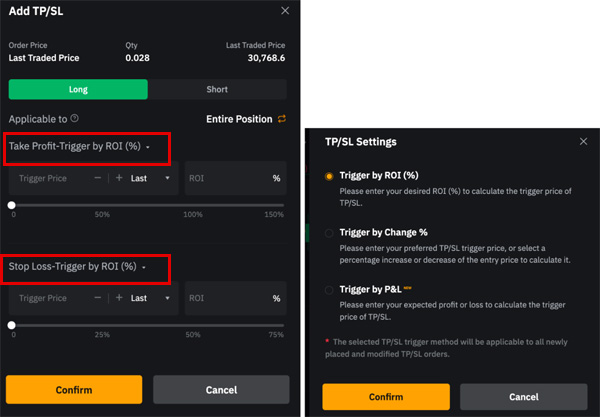Image resolution: width=600 pixels, height=417 pixels.
Task: Select Trigger by P&L radio option
Action: 329,290
